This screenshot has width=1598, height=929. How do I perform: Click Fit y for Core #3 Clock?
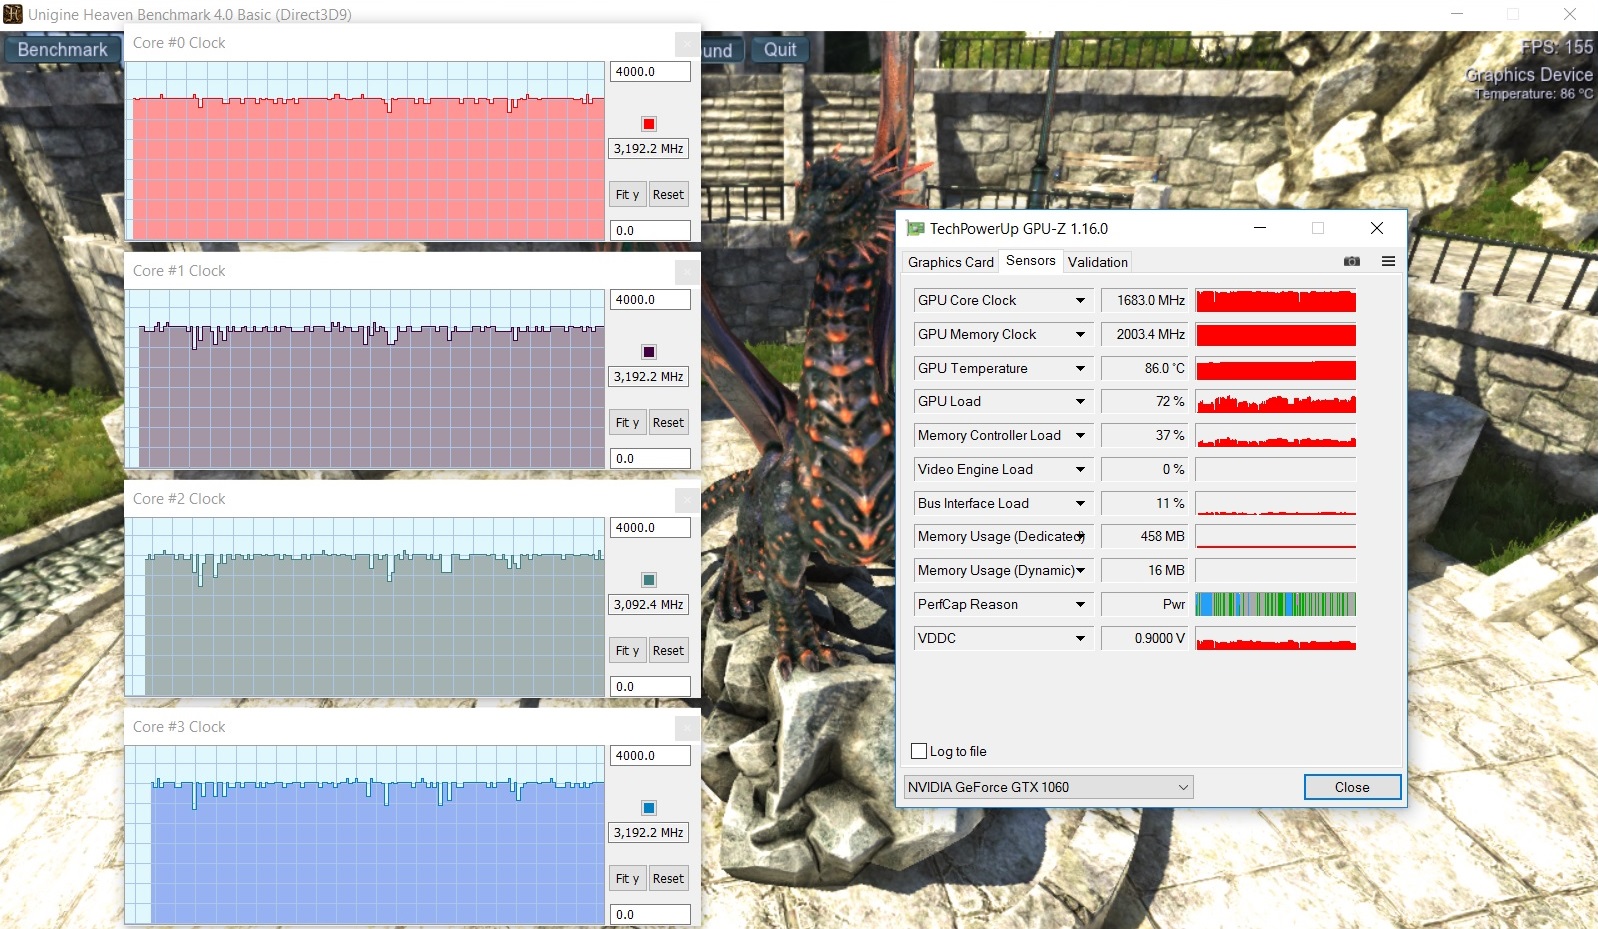pos(627,878)
